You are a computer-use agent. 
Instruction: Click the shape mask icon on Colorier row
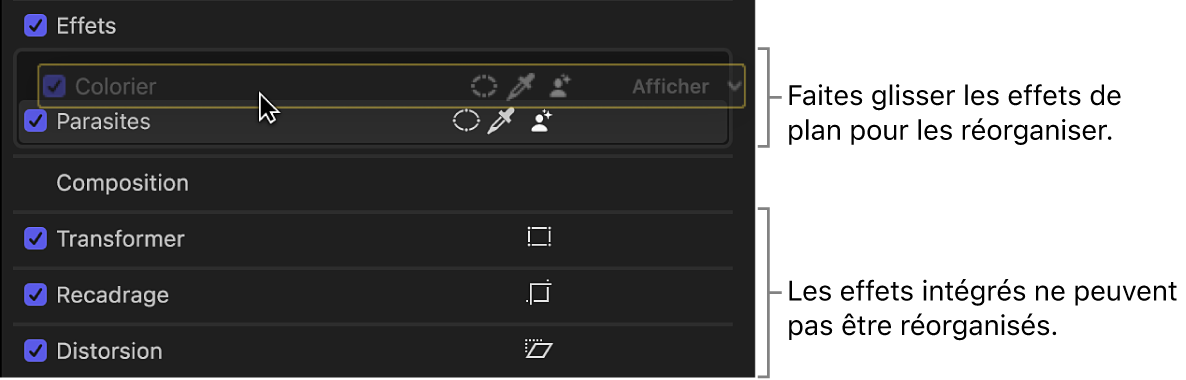(484, 87)
